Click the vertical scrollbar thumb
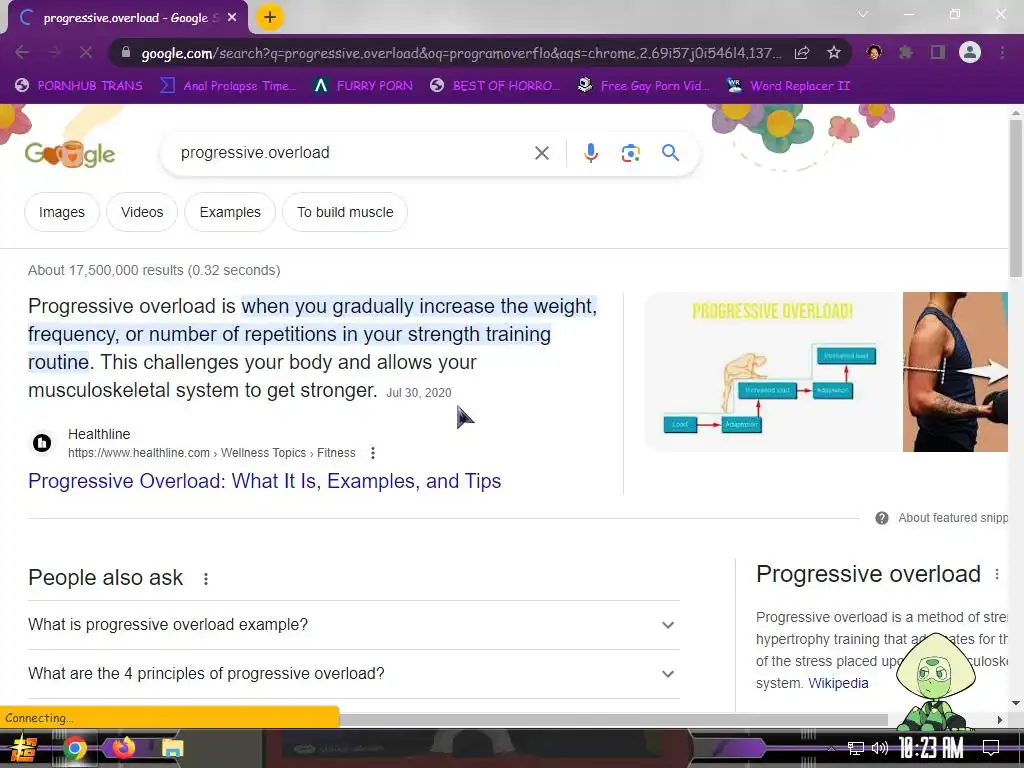 [x=1016, y=198]
